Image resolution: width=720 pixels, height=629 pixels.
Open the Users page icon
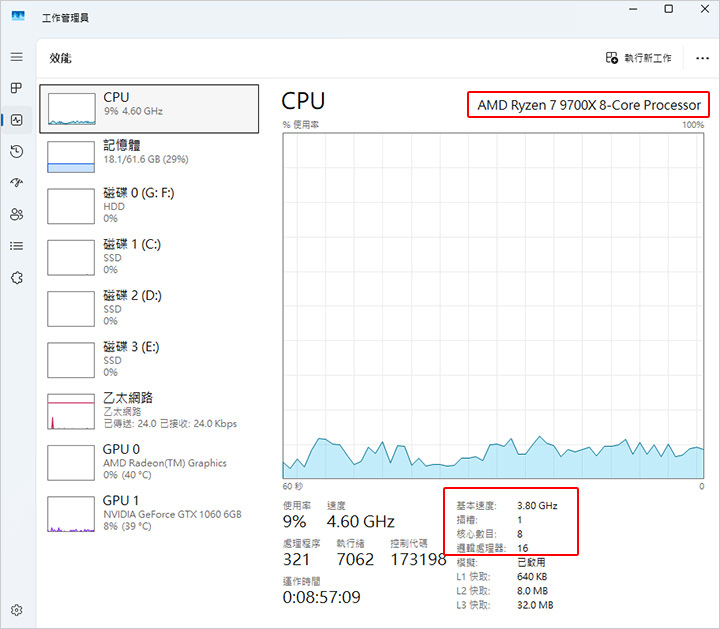coord(17,214)
